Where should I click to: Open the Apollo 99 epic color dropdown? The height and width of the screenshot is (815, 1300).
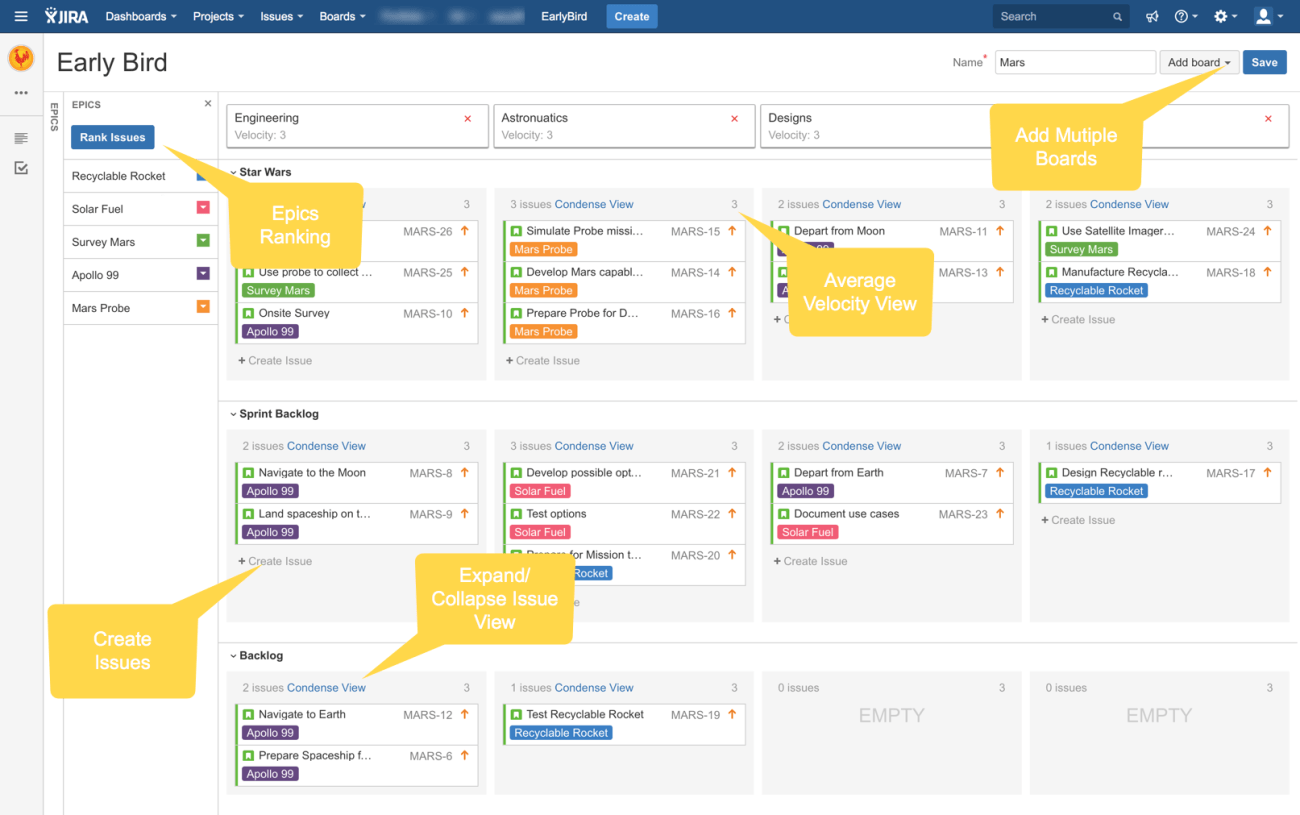(x=203, y=274)
